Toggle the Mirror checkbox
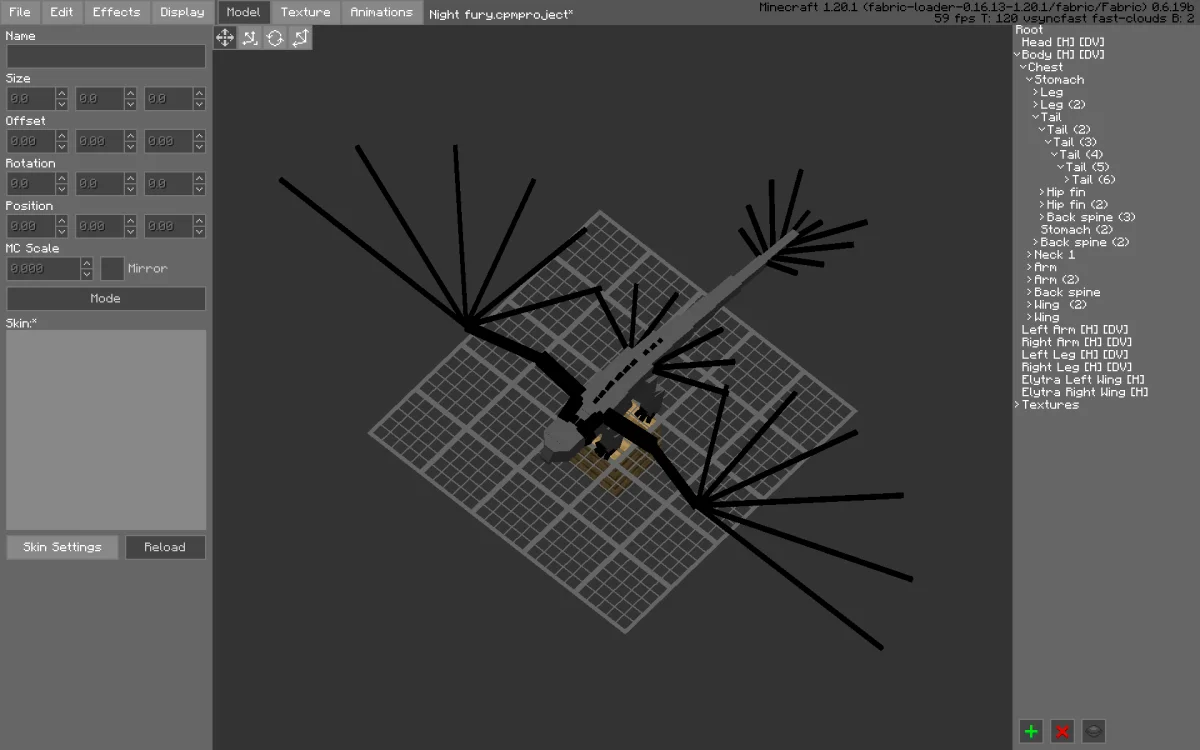Image resolution: width=1200 pixels, height=750 pixels. pos(112,269)
